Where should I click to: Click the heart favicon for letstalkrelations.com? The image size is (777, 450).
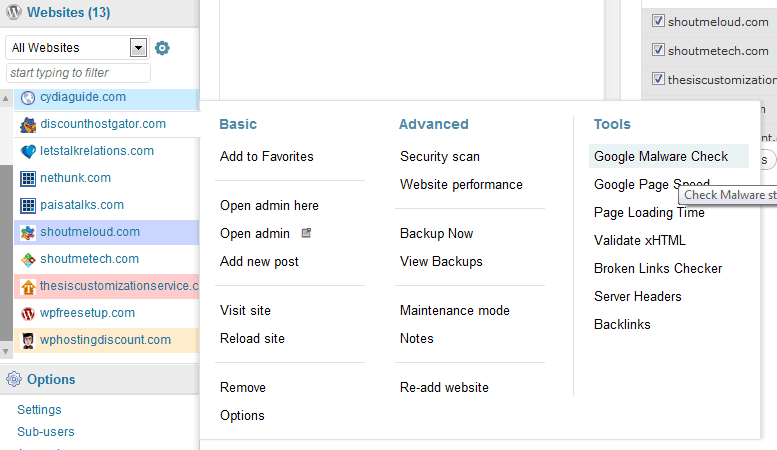[28, 152]
